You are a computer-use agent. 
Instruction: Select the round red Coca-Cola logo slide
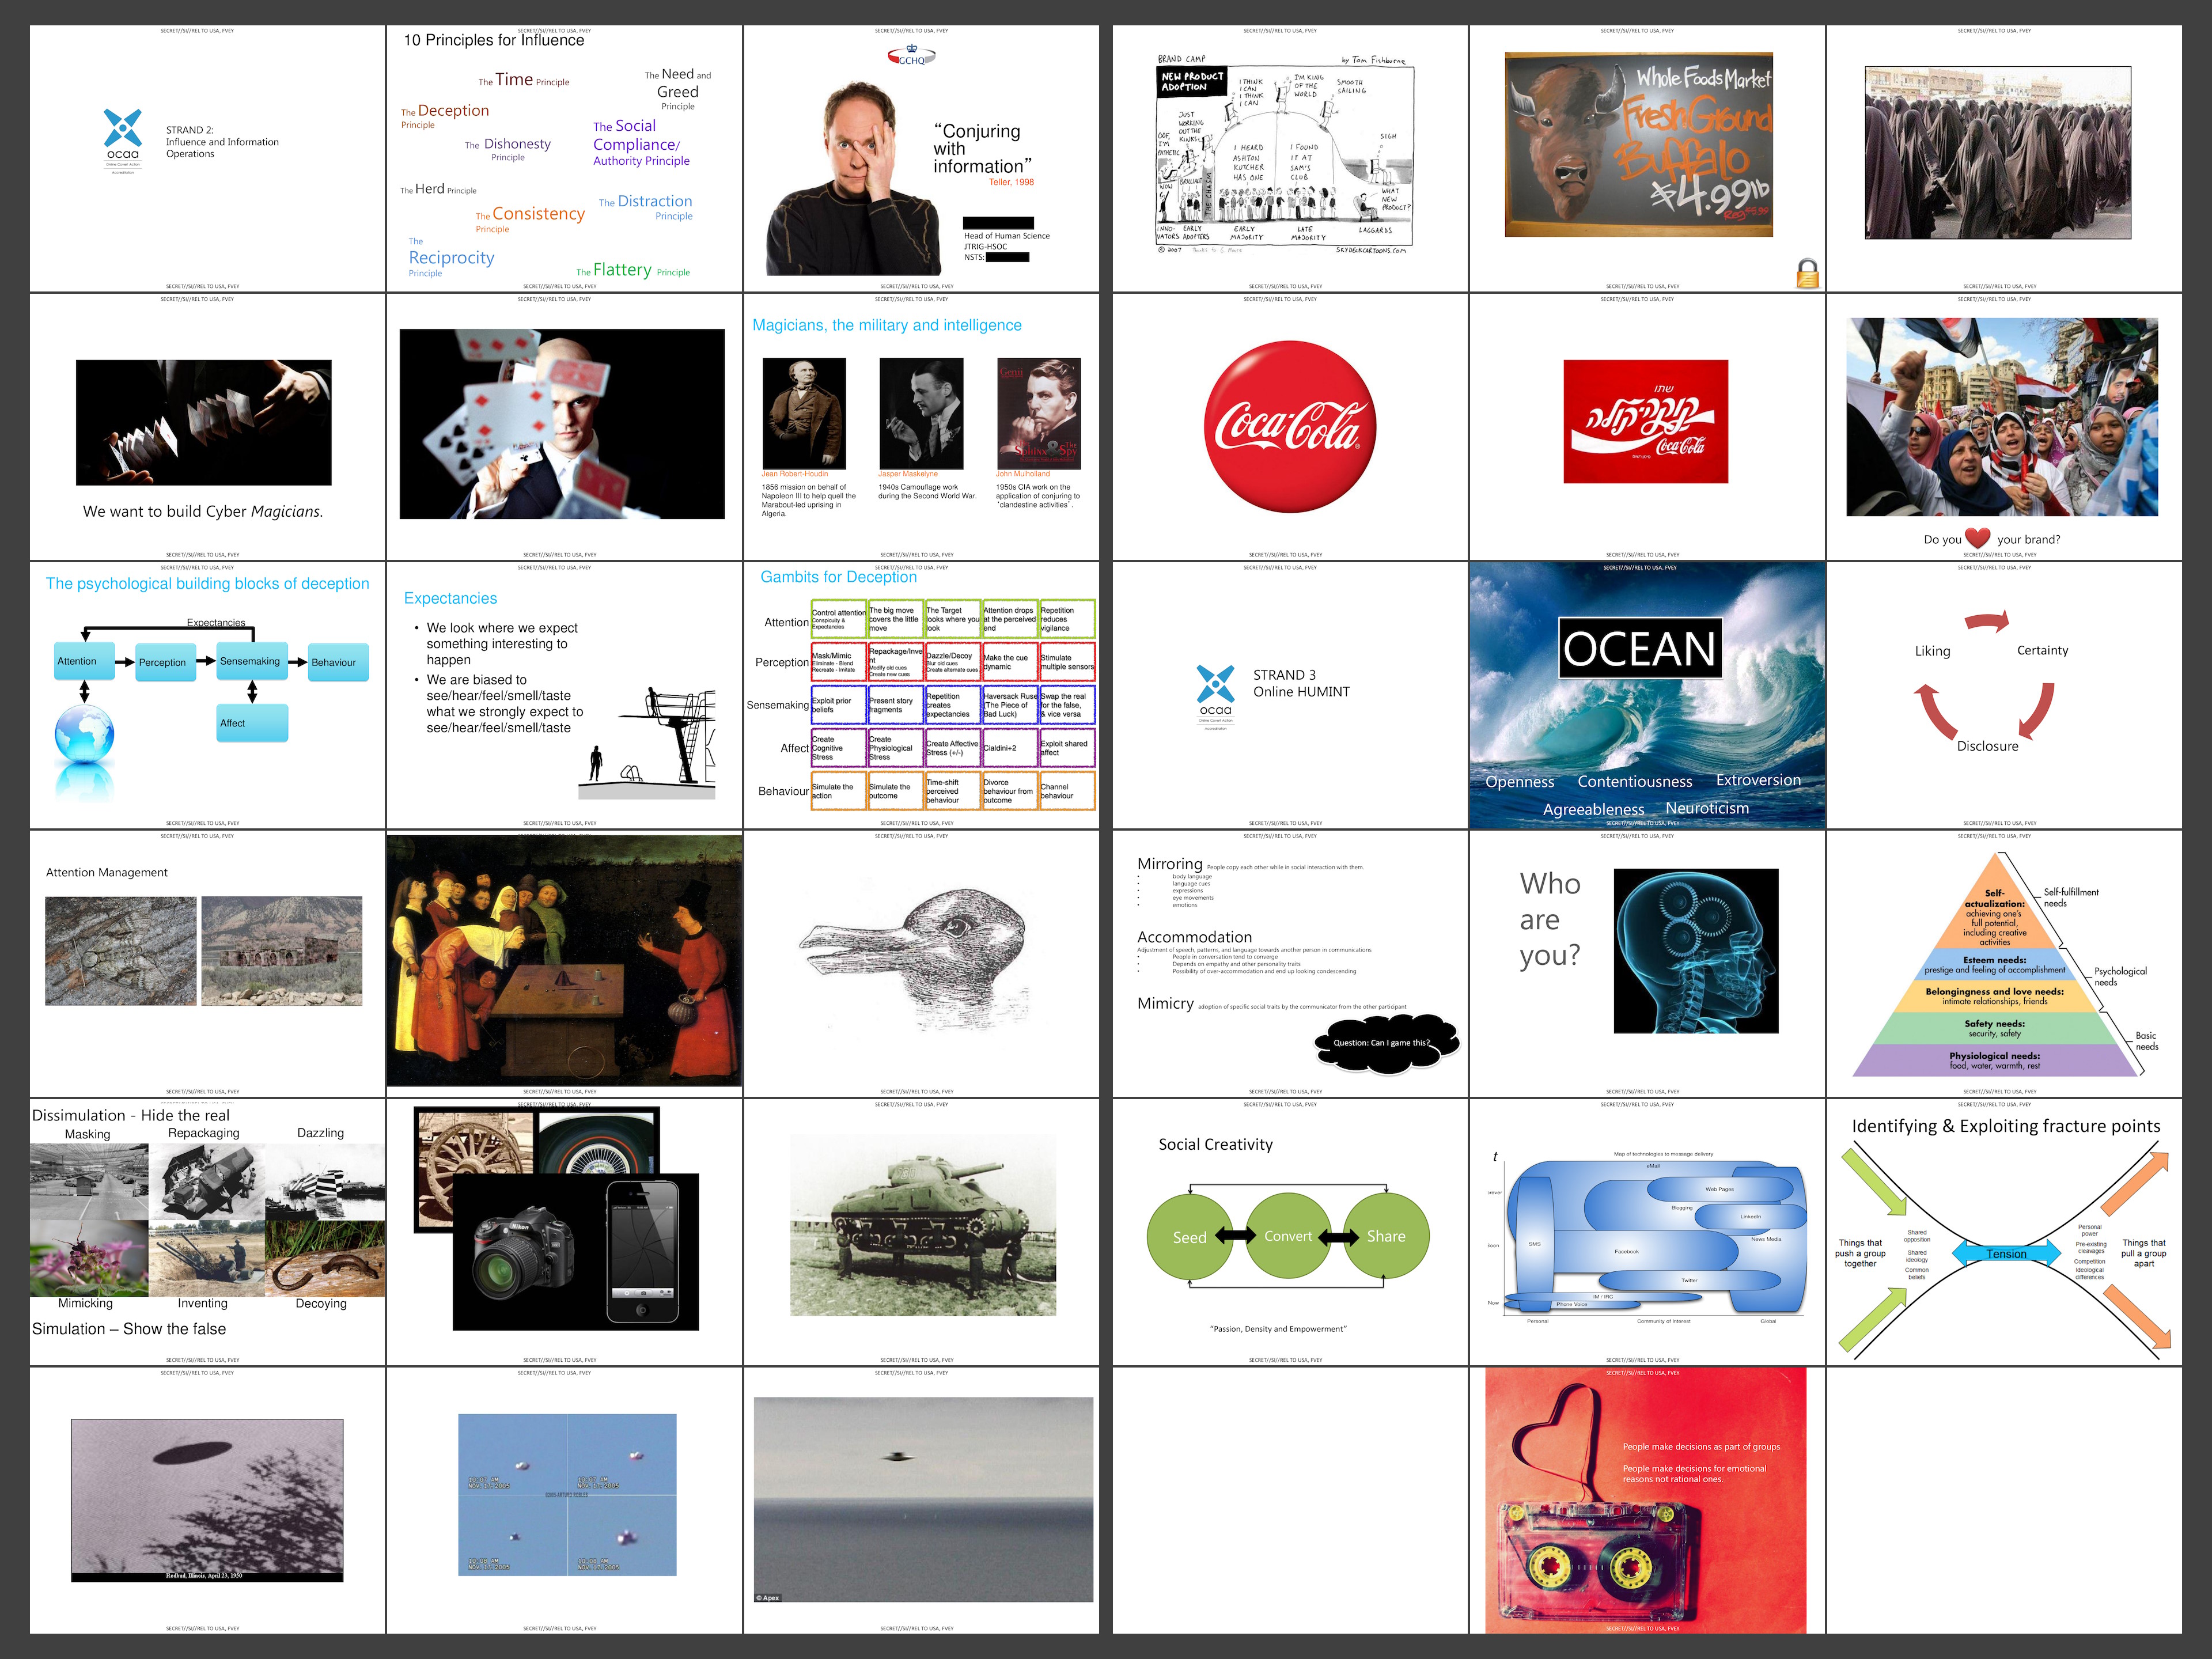[x=1290, y=427]
